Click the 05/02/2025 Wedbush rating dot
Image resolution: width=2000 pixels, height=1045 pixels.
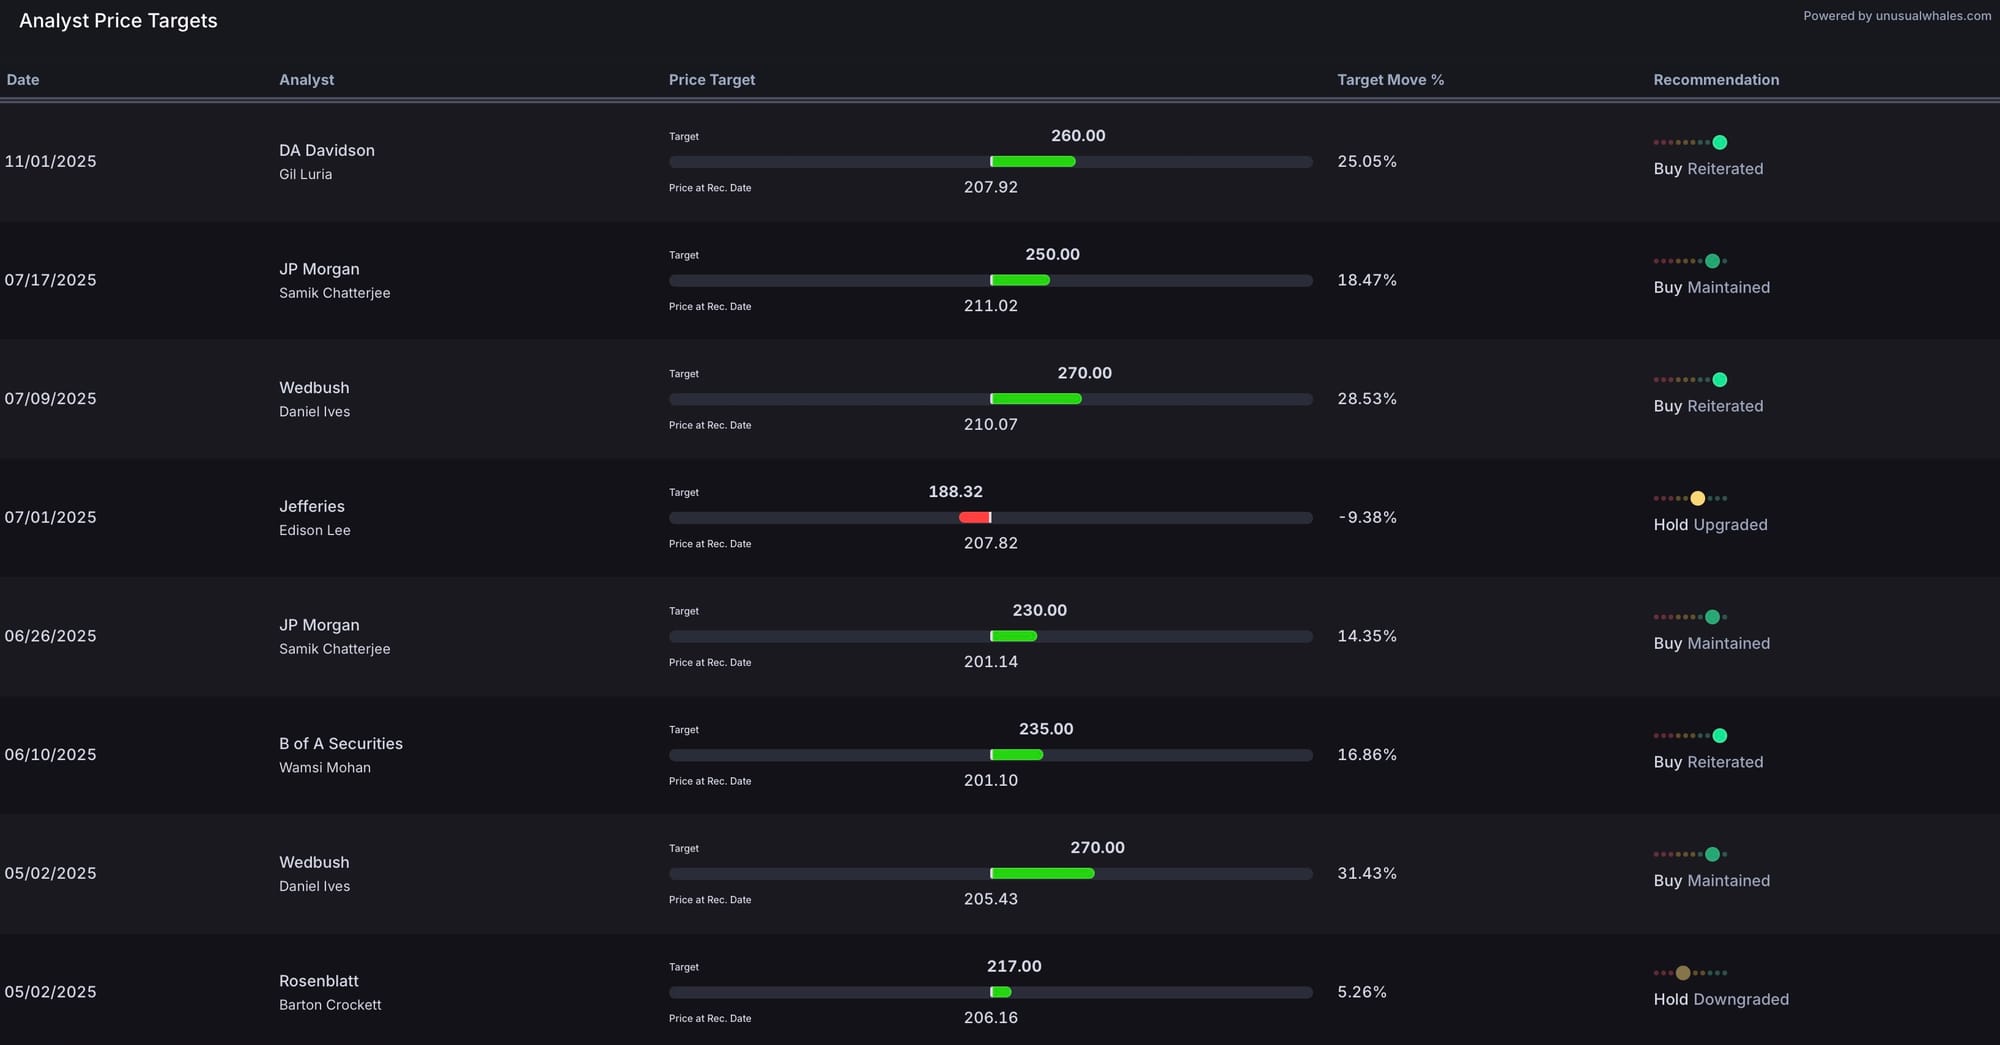tap(1712, 854)
